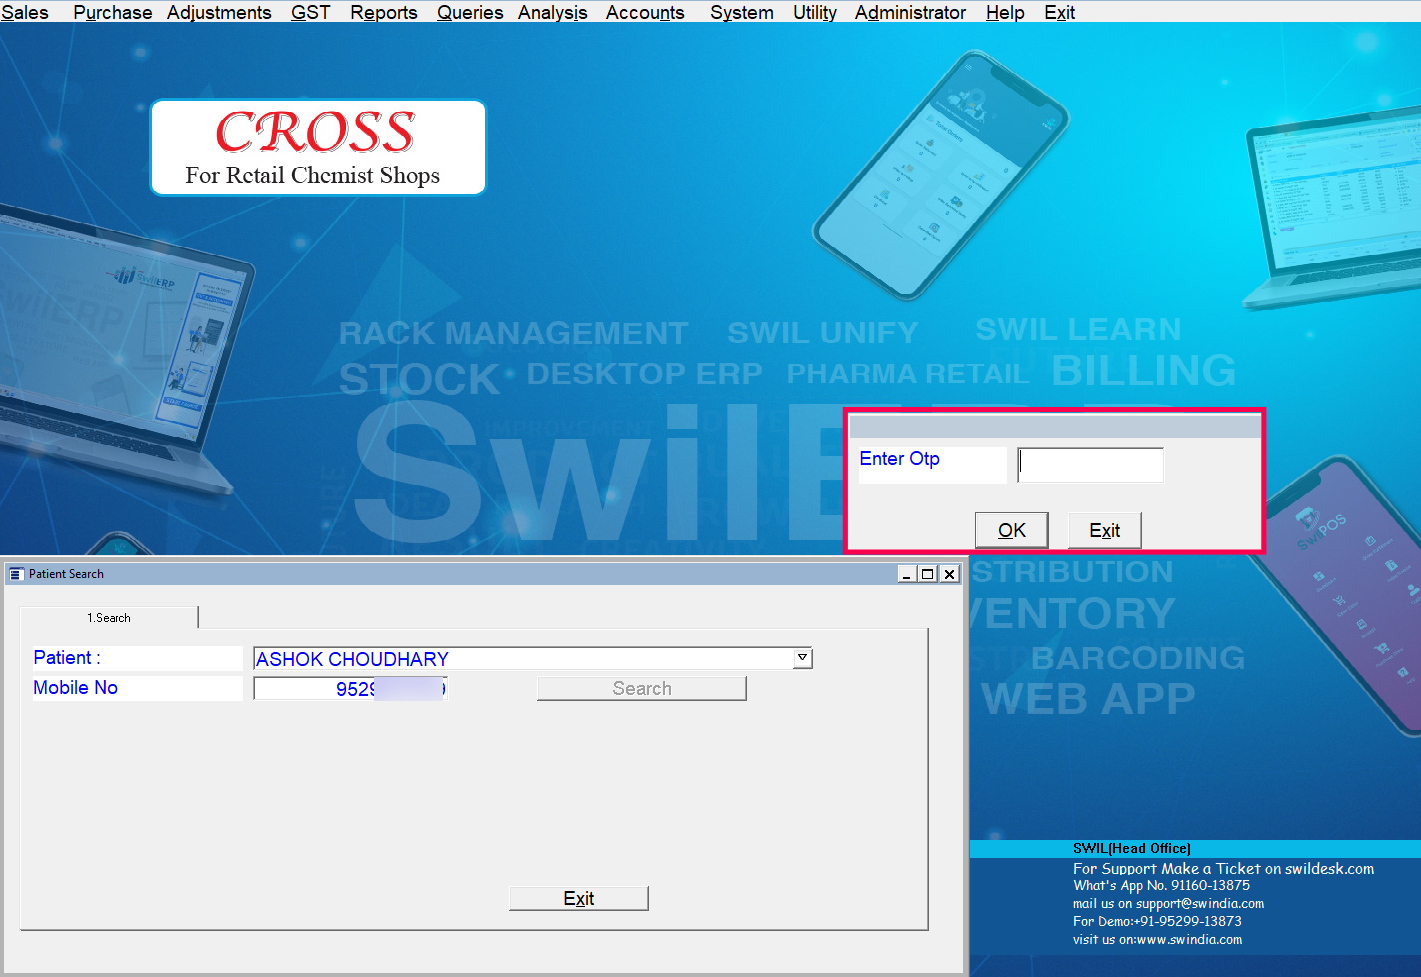This screenshot has height=977, width=1421.
Task: Click the Patient name field ASHOK CHOUDHARY
Action: coord(524,659)
